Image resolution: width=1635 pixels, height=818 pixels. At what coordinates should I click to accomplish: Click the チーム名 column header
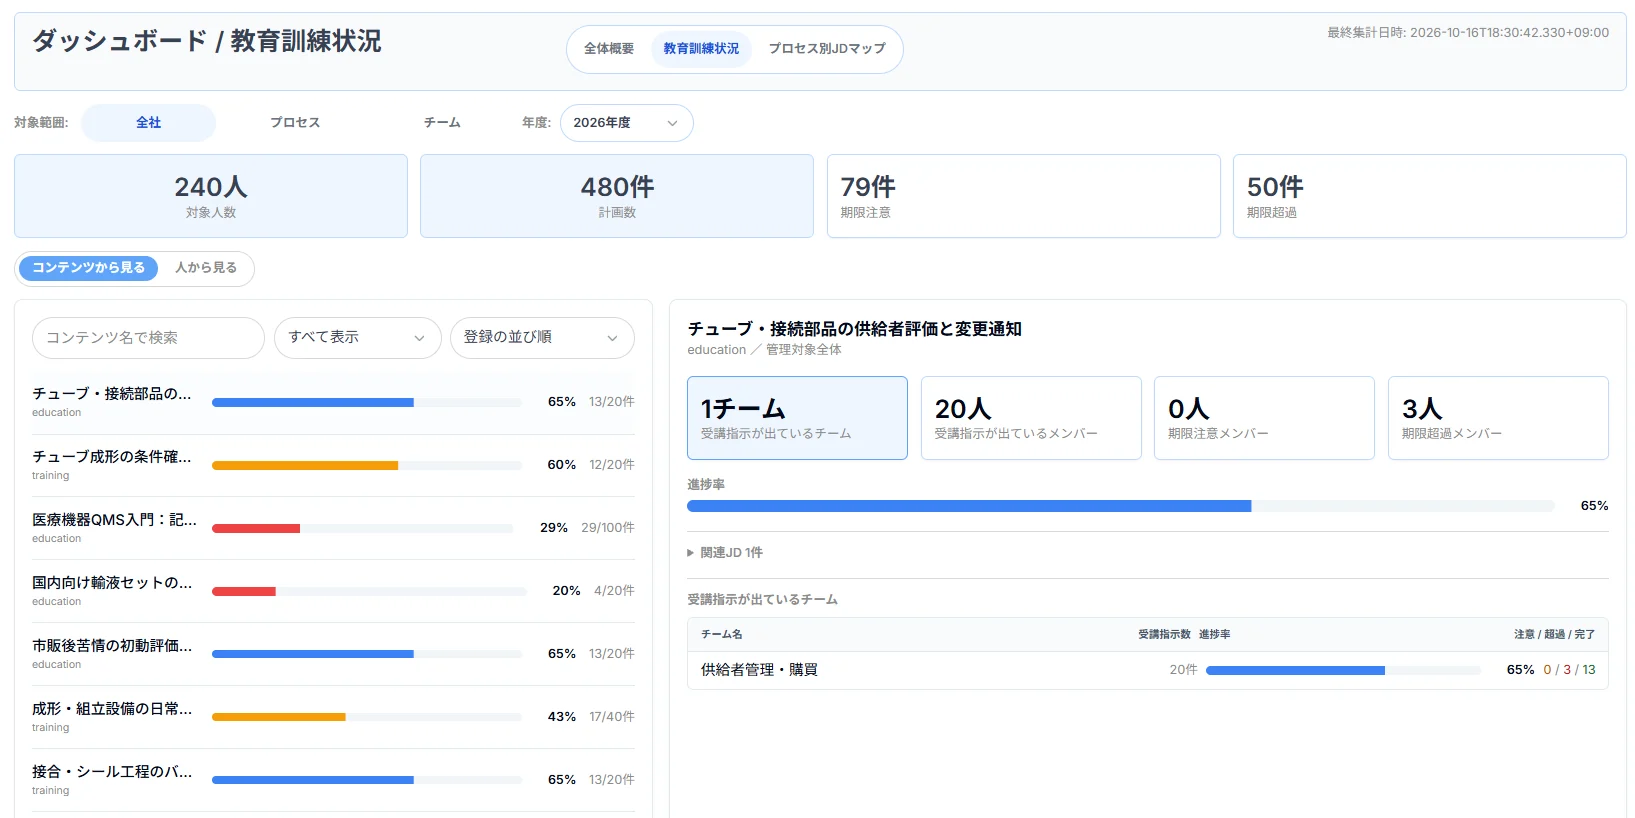[x=722, y=635]
